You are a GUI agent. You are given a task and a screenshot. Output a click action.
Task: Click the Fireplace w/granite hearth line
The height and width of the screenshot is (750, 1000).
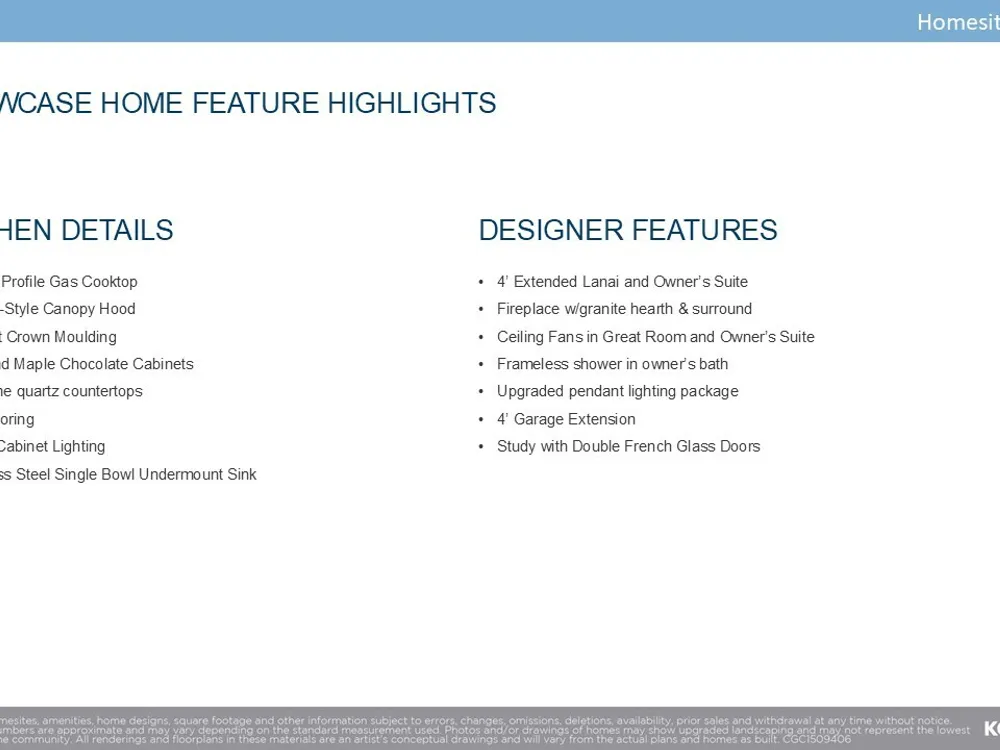pos(624,309)
